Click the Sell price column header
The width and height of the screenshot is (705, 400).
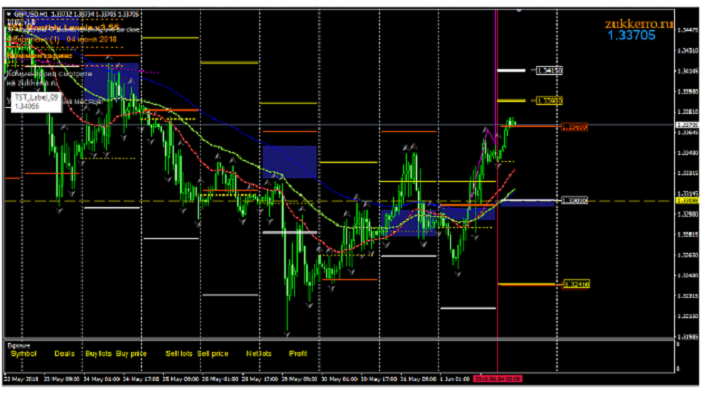point(213,354)
